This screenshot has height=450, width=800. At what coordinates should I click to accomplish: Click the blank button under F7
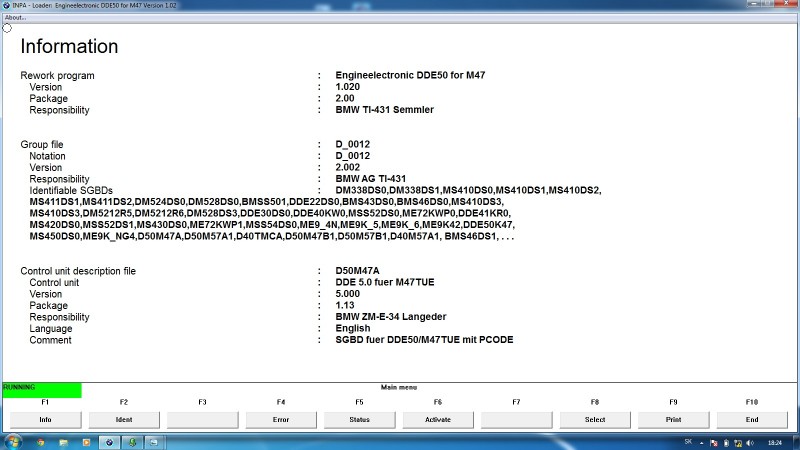point(516,419)
